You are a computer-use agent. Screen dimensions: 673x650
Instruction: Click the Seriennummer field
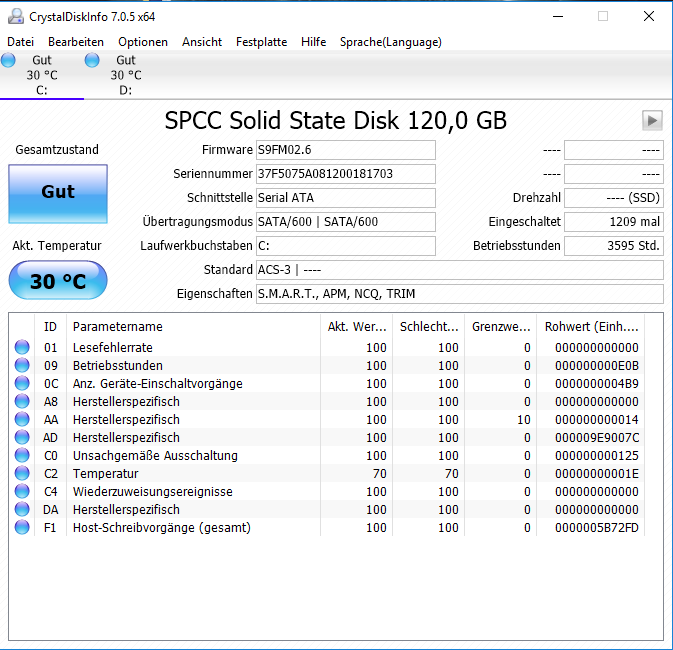(x=346, y=174)
